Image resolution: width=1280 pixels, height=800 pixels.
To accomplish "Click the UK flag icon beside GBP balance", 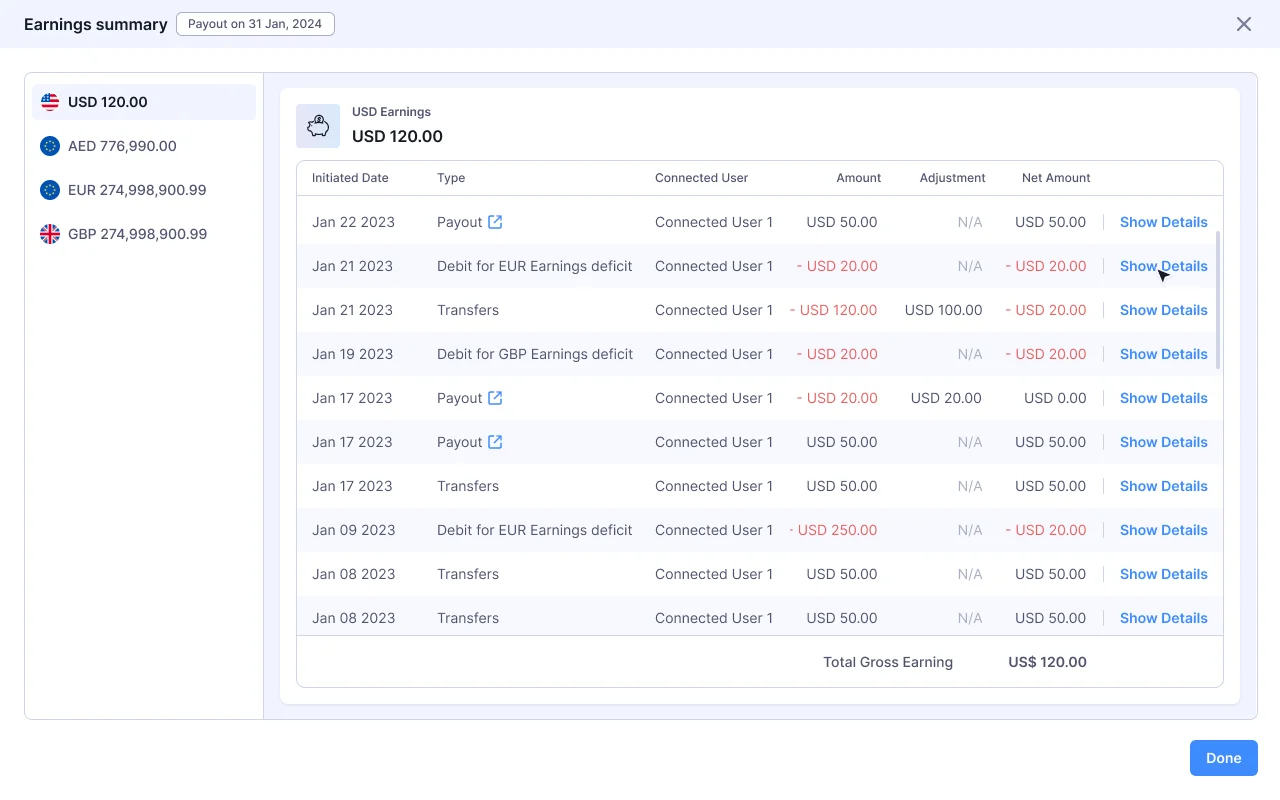I will (x=50, y=234).
